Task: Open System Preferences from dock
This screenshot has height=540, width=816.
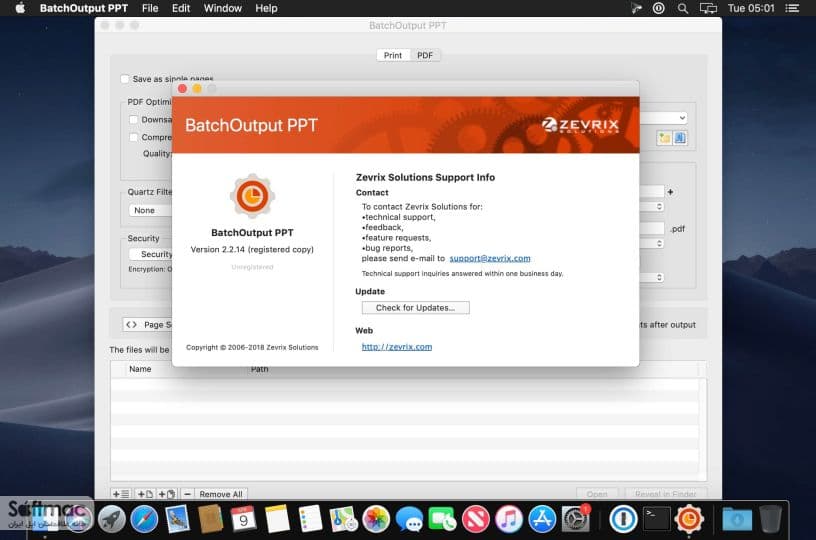Action: (575, 519)
